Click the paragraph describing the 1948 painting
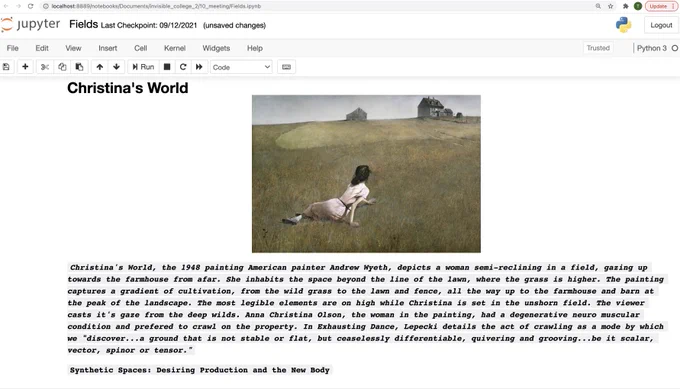The height and width of the screenshot is (389, 680). [366, 309]
